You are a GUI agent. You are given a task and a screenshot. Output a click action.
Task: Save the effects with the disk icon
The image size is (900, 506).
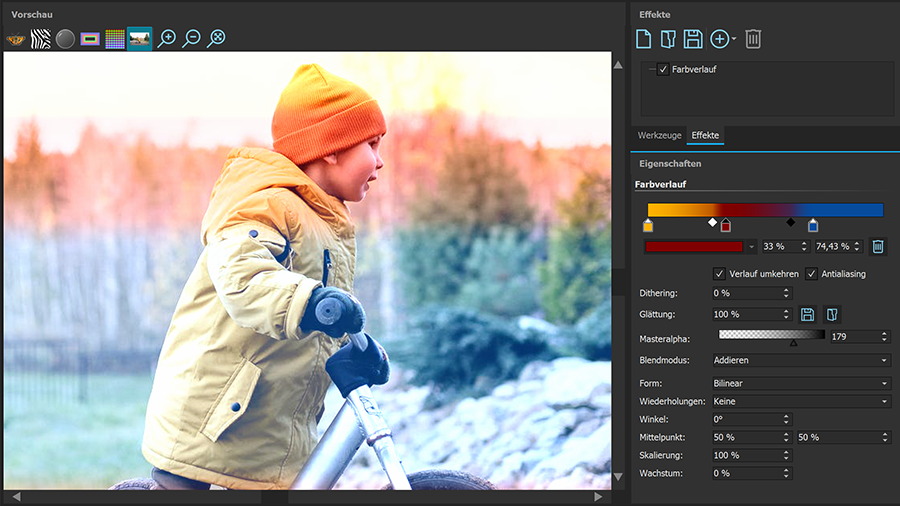[x=692, y=39]
